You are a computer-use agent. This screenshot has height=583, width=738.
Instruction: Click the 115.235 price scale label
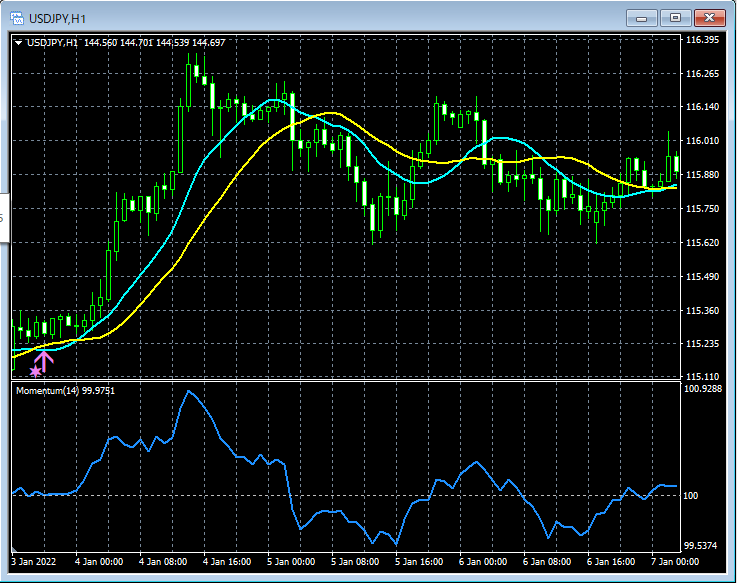point(702,344)
